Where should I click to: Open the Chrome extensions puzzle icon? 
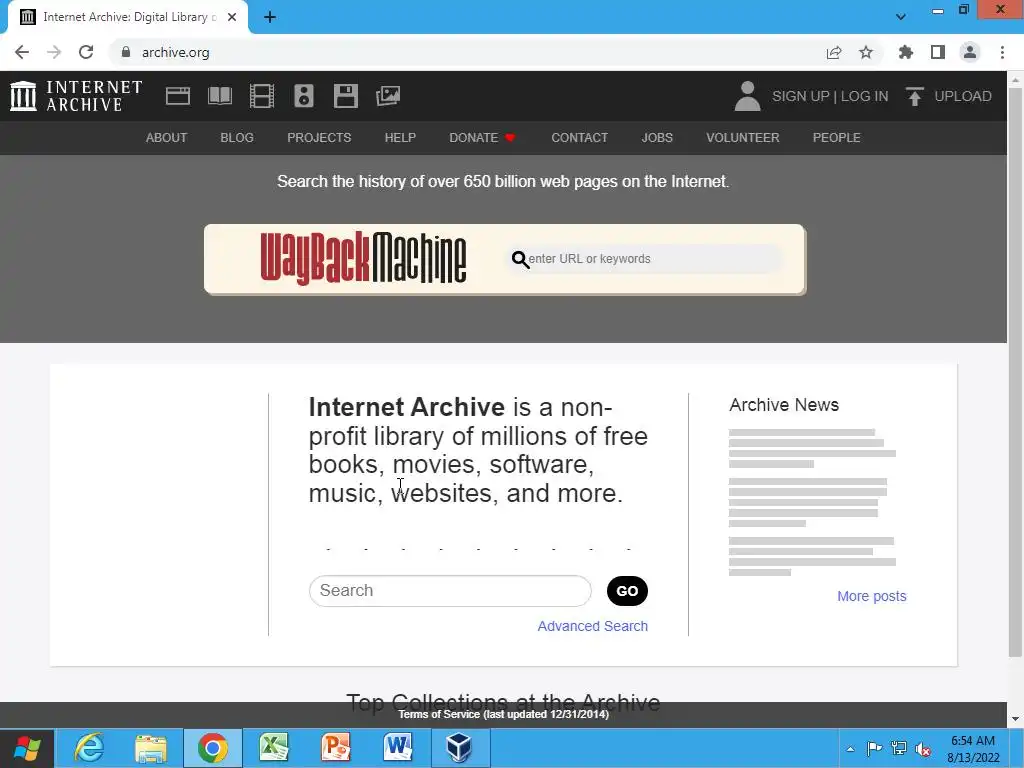point(906,52)
